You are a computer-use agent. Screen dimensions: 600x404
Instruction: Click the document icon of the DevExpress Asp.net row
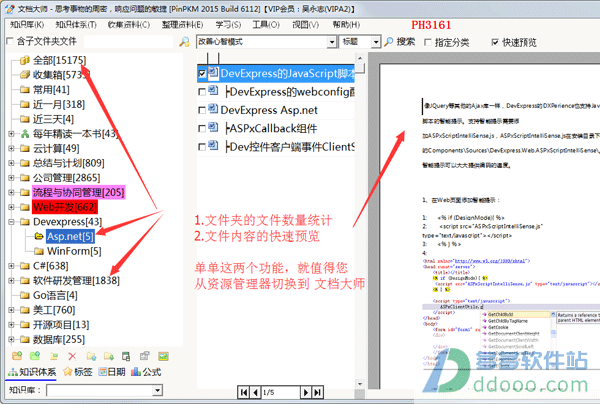pyautogui.click(x=213, y=109)
